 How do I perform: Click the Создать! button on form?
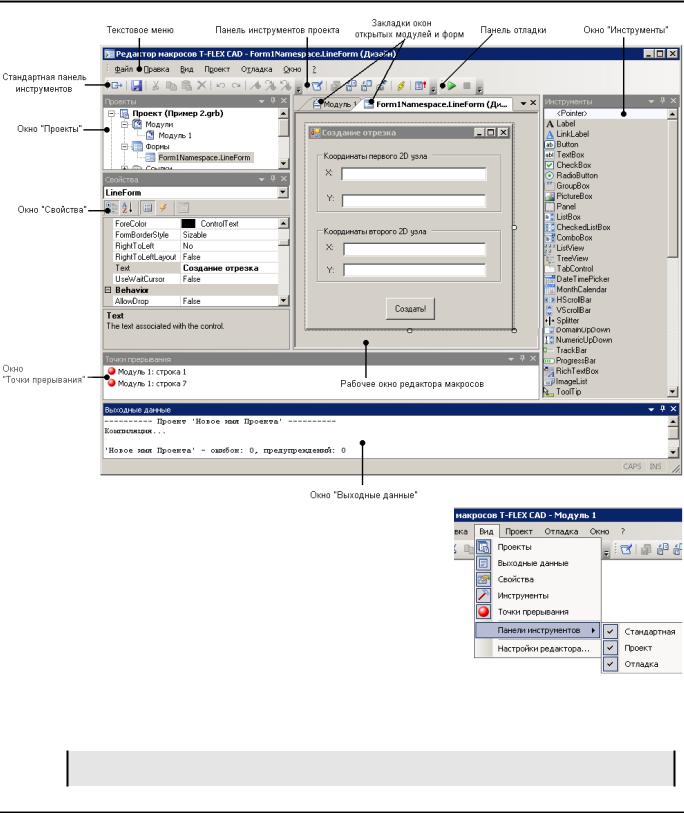[x=410, y=309]
